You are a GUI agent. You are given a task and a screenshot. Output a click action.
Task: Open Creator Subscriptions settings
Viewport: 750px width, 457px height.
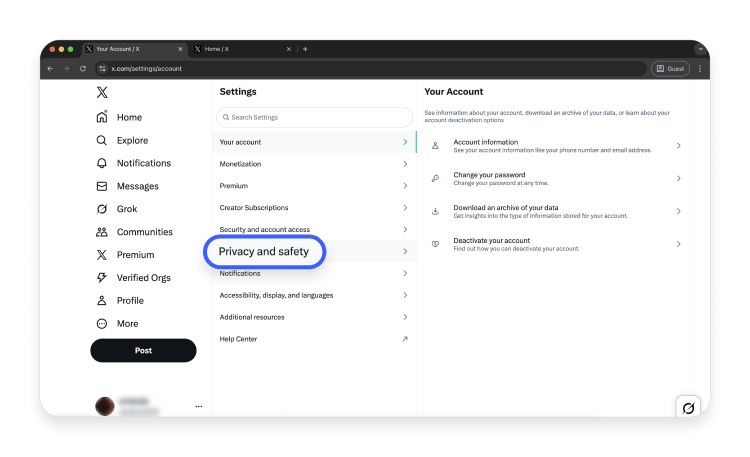[314, 208]
